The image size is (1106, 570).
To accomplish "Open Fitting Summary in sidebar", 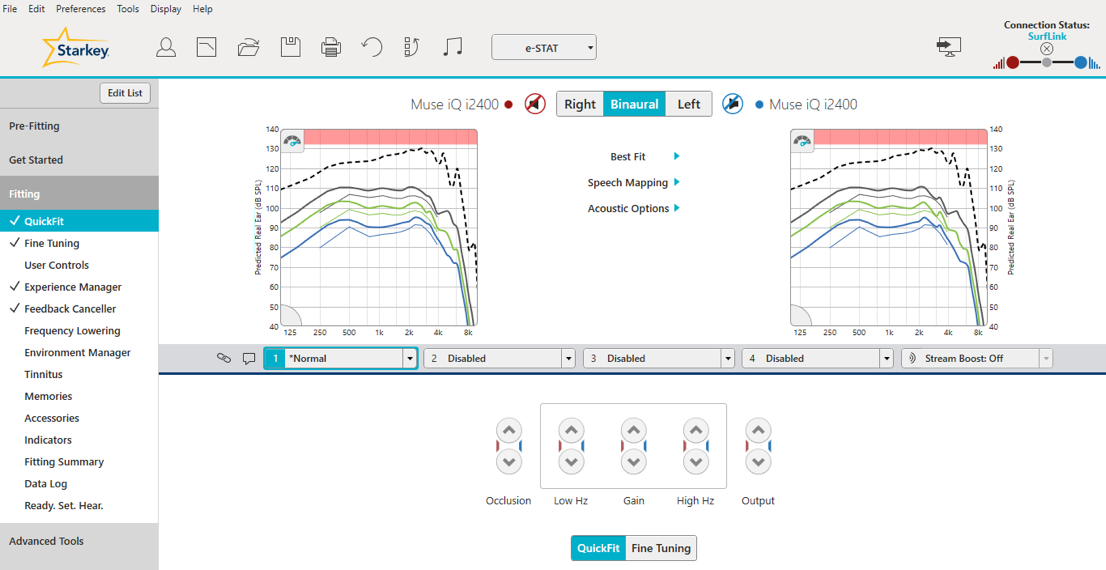I will tap(79, 462).
